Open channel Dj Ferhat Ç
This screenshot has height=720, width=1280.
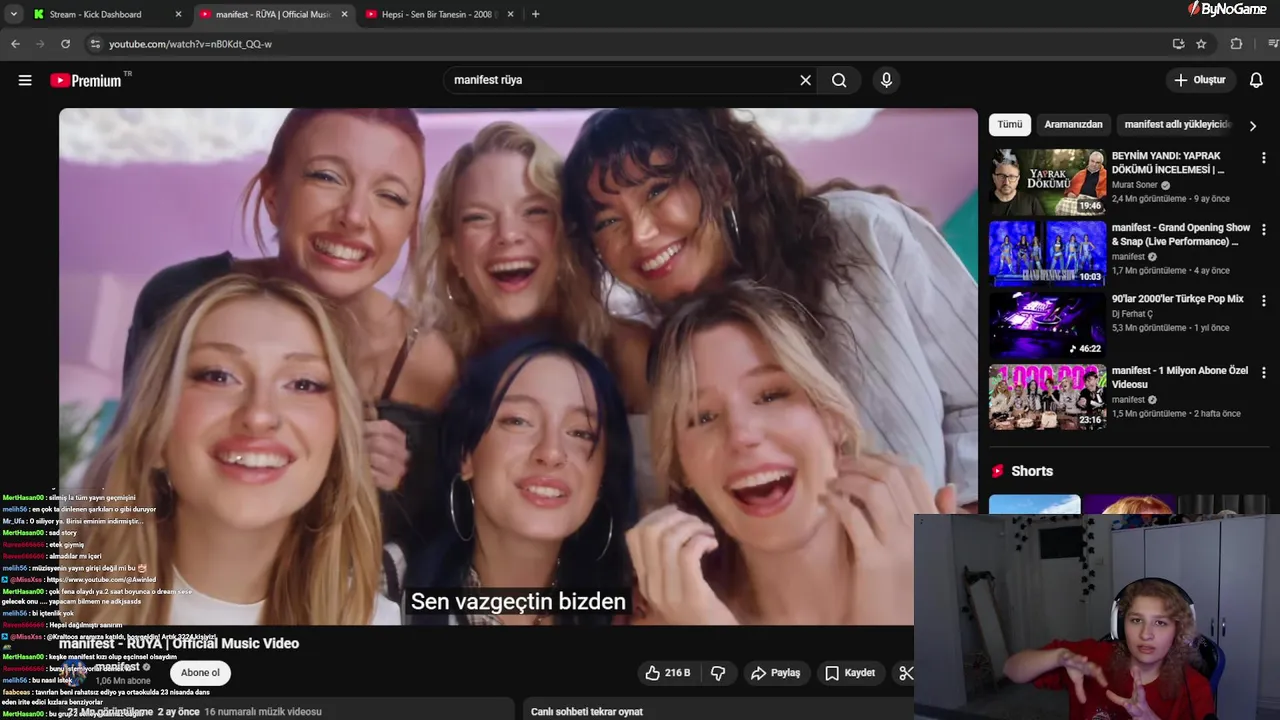(x=1132, y=314)
